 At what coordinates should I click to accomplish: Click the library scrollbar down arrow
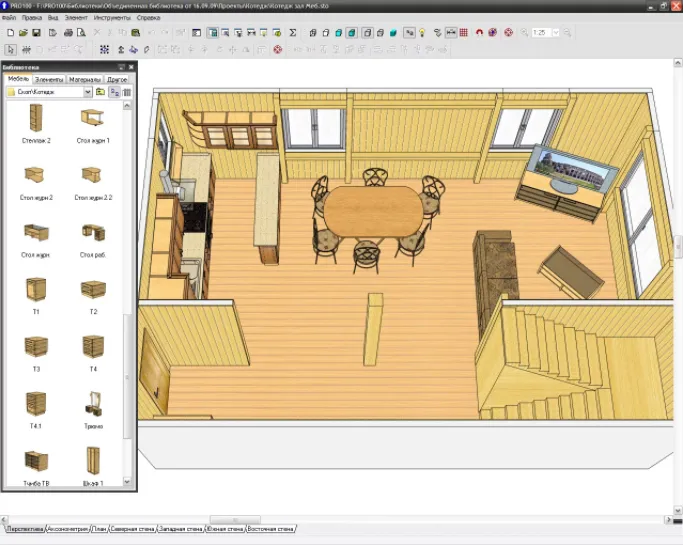click(x=127, y=481)
